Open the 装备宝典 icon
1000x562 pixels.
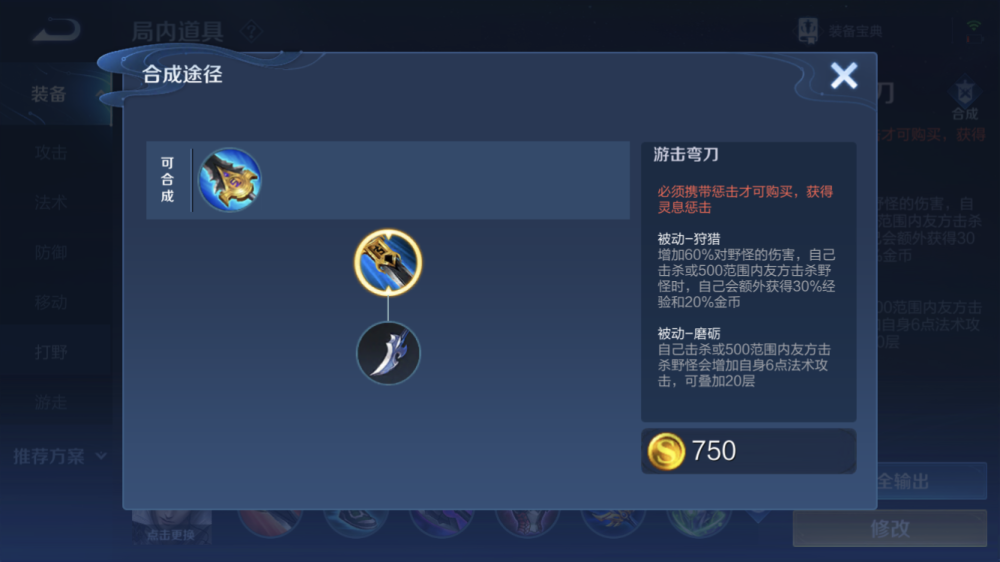tap(808, 30)
